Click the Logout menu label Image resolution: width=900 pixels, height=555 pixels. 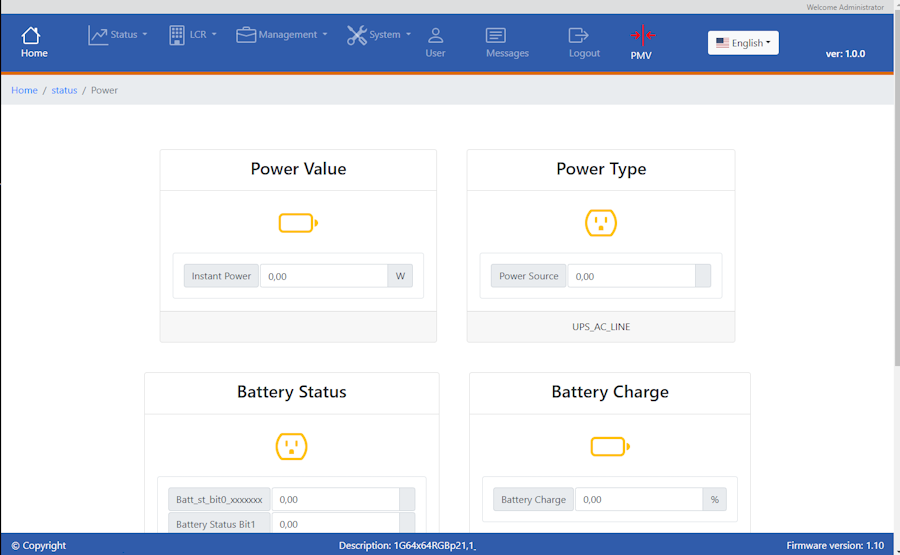pyautogui.click(x=584, y=53)
